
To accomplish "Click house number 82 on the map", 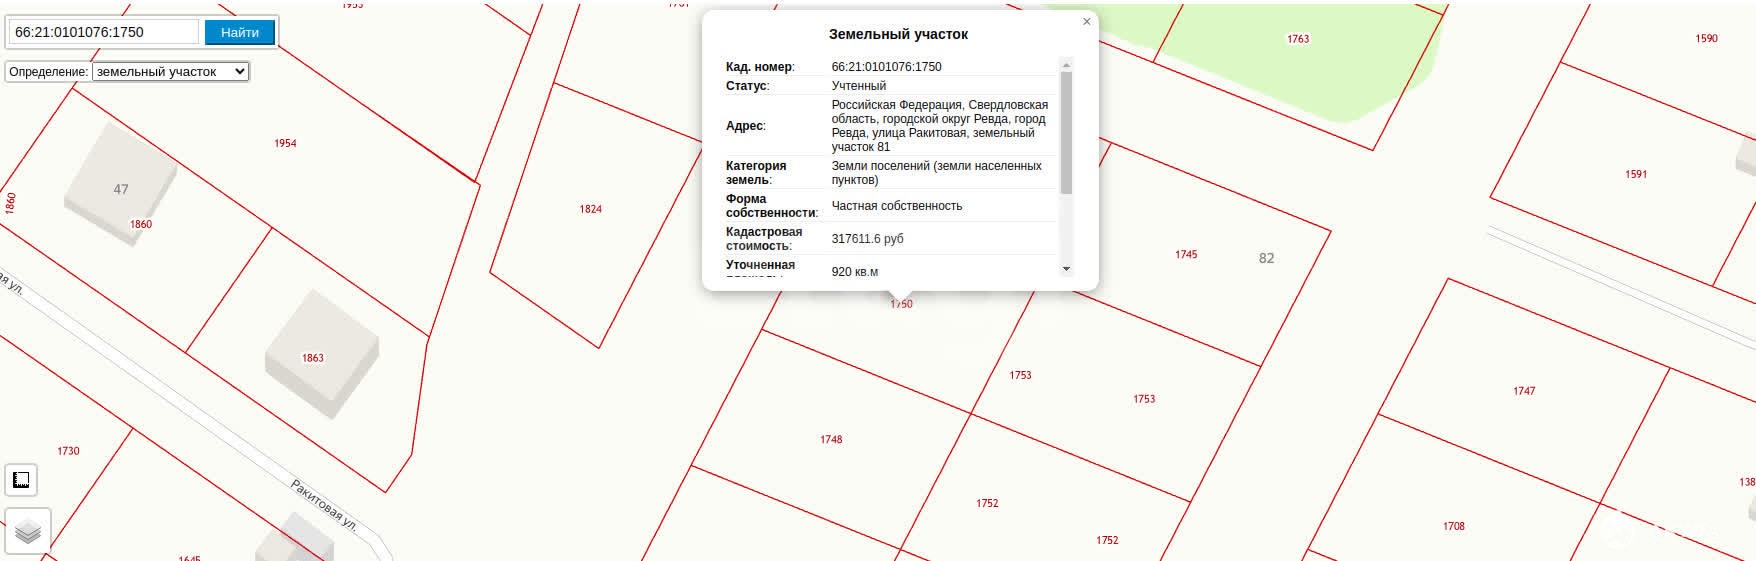I will (1266, 258).
